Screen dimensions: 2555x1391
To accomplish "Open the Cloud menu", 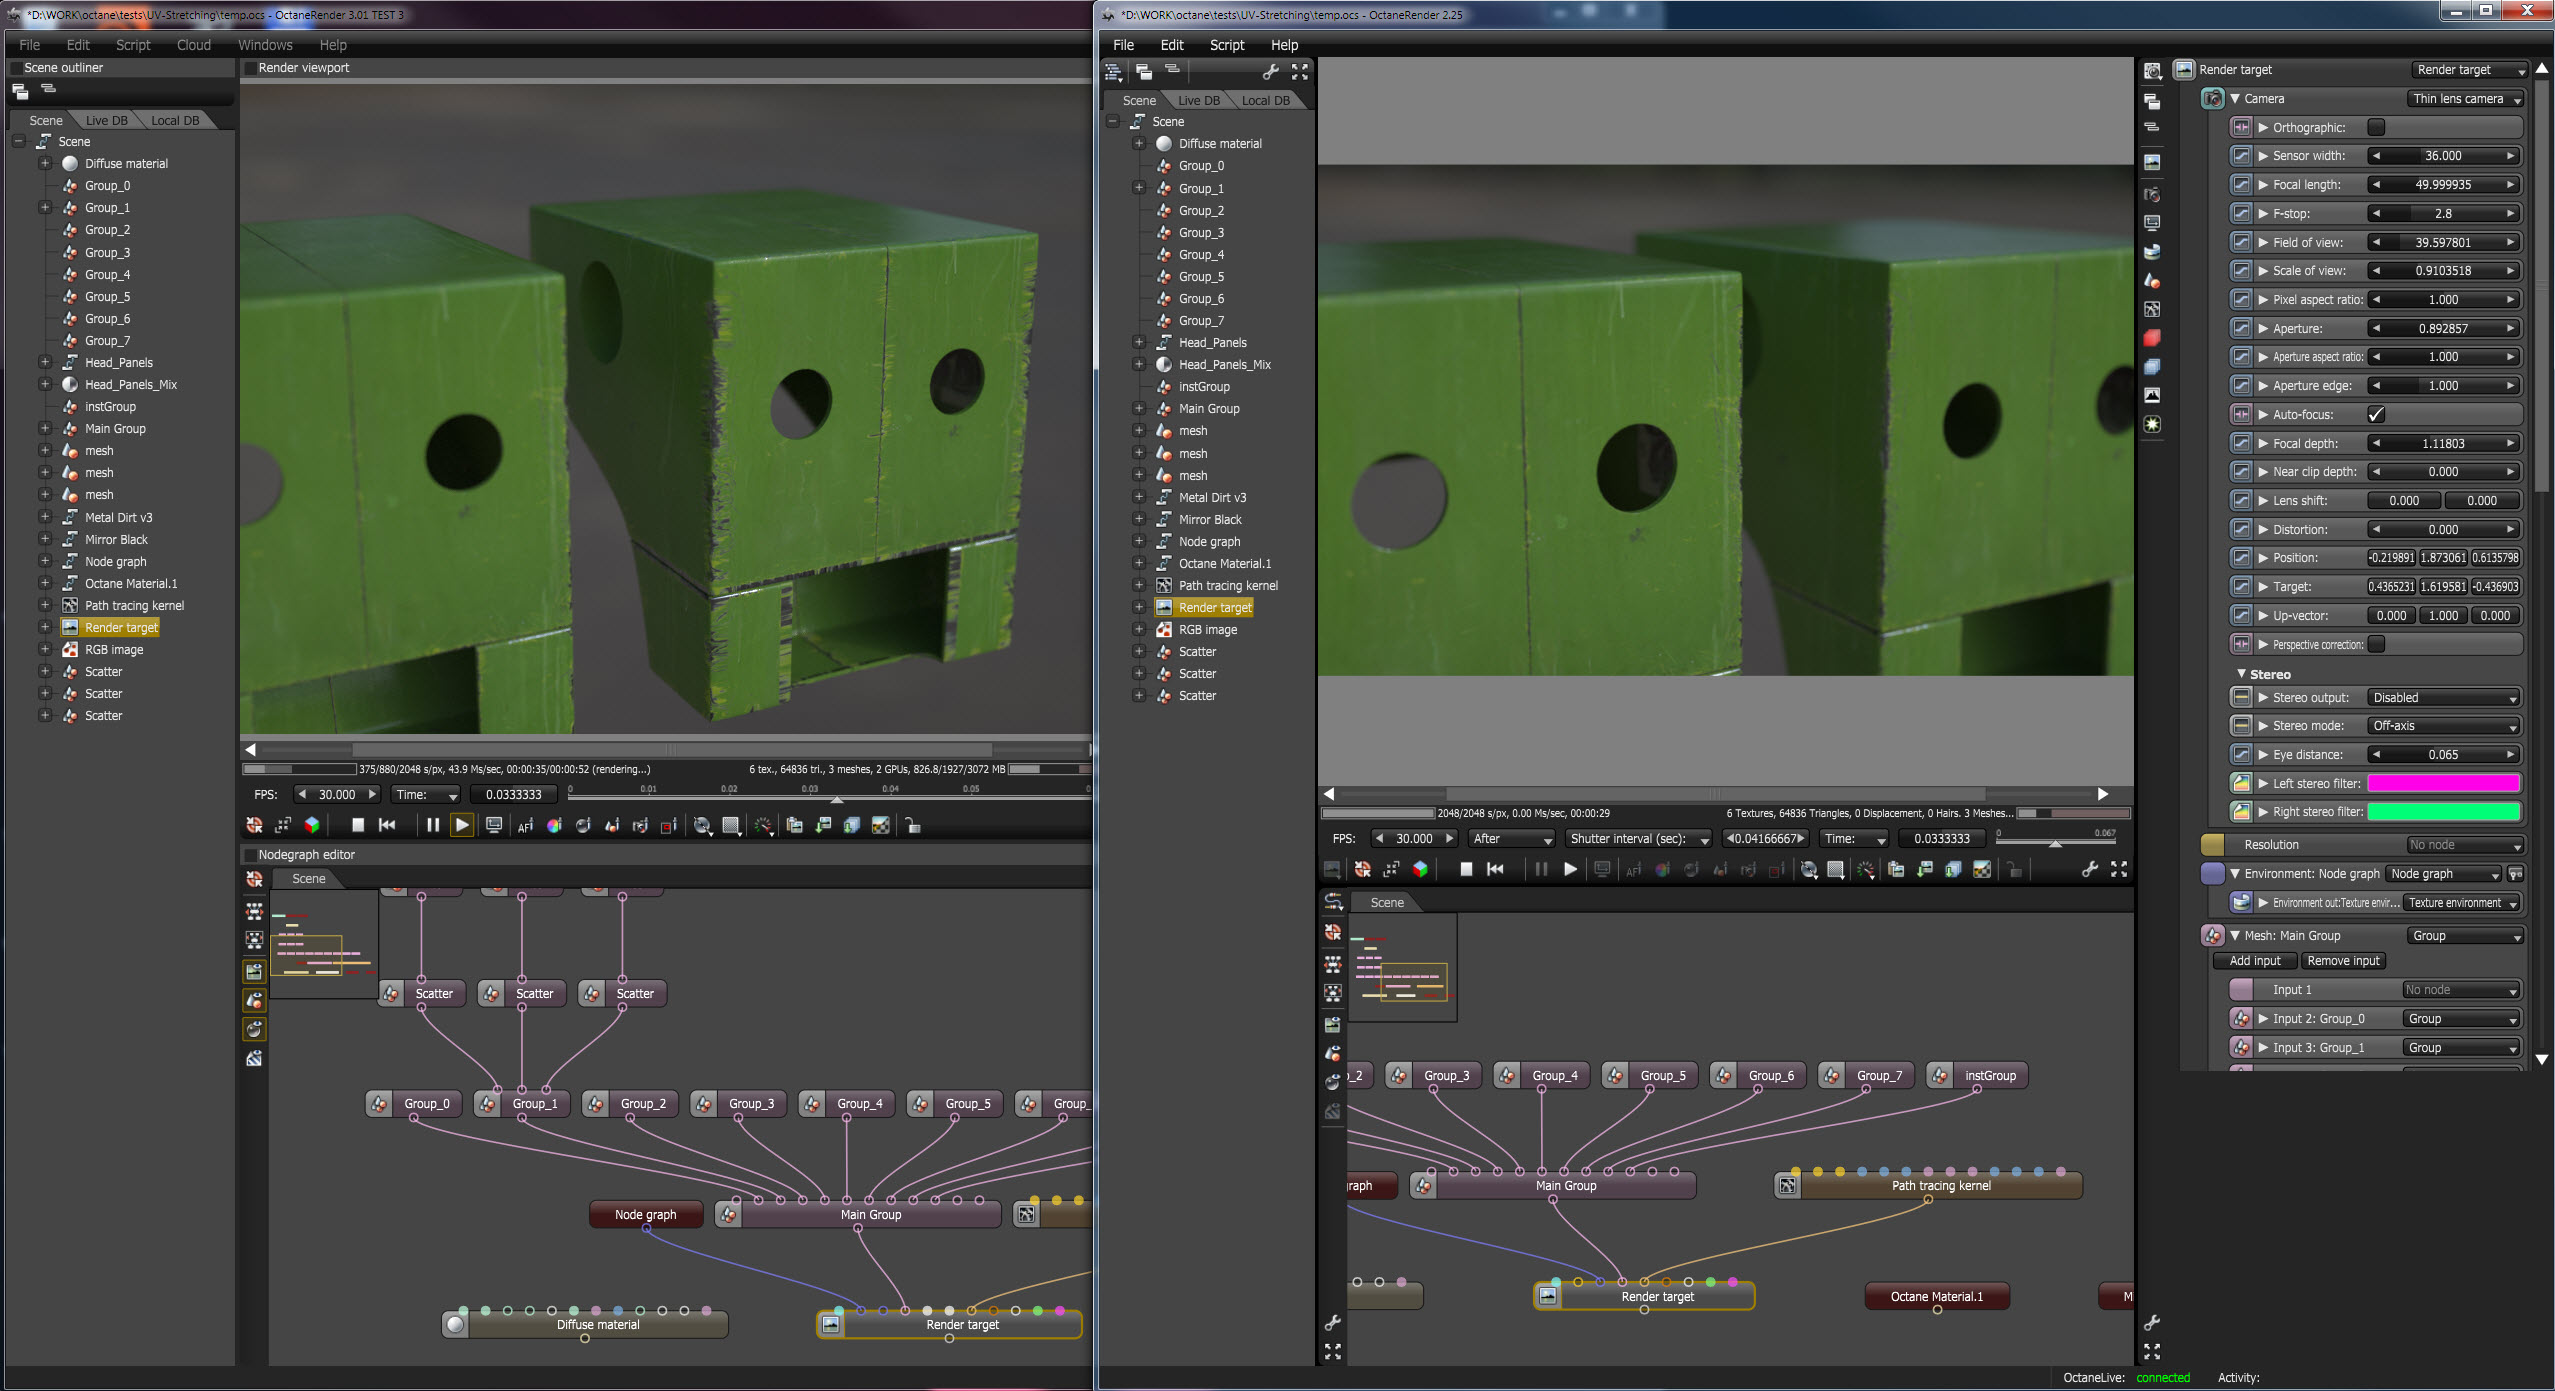I will 193,45.
